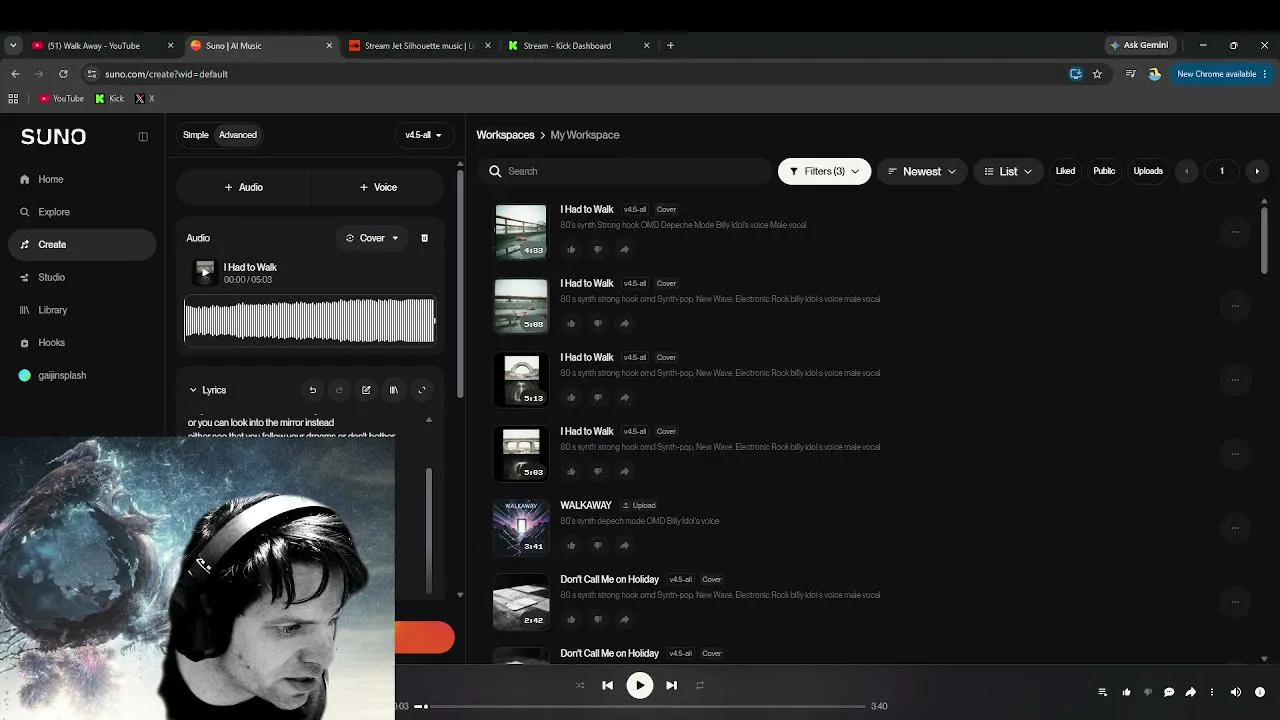The width and height of the screenshot is (1280, 720).
Task: Open the YouTube bookmark
Action: point(61,99)
